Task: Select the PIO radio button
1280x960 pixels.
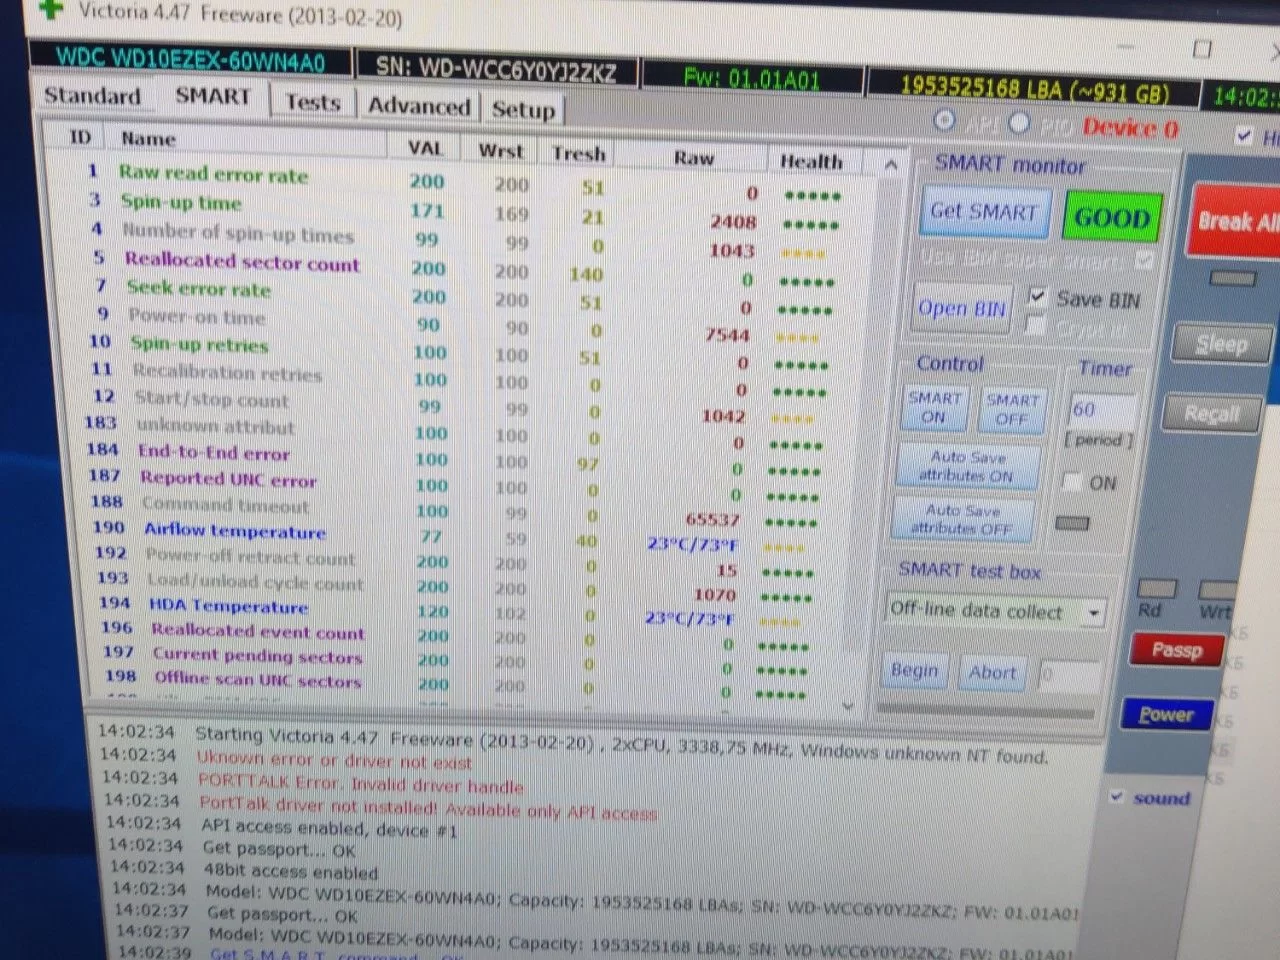Action: [1019, 123]
